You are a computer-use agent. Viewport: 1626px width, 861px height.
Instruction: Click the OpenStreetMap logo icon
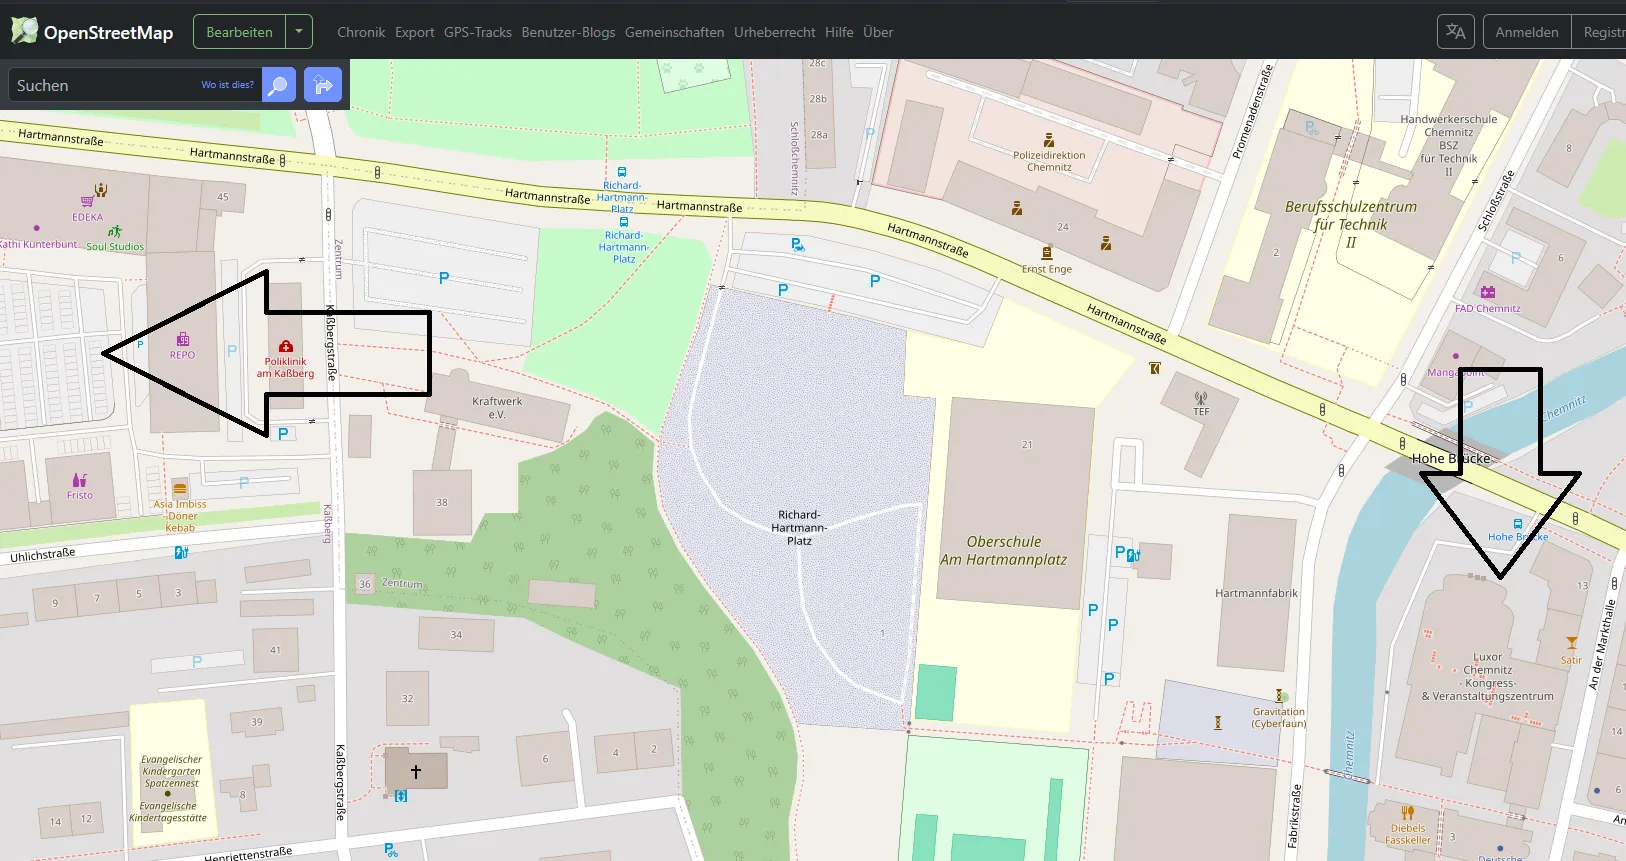point(24,31)
